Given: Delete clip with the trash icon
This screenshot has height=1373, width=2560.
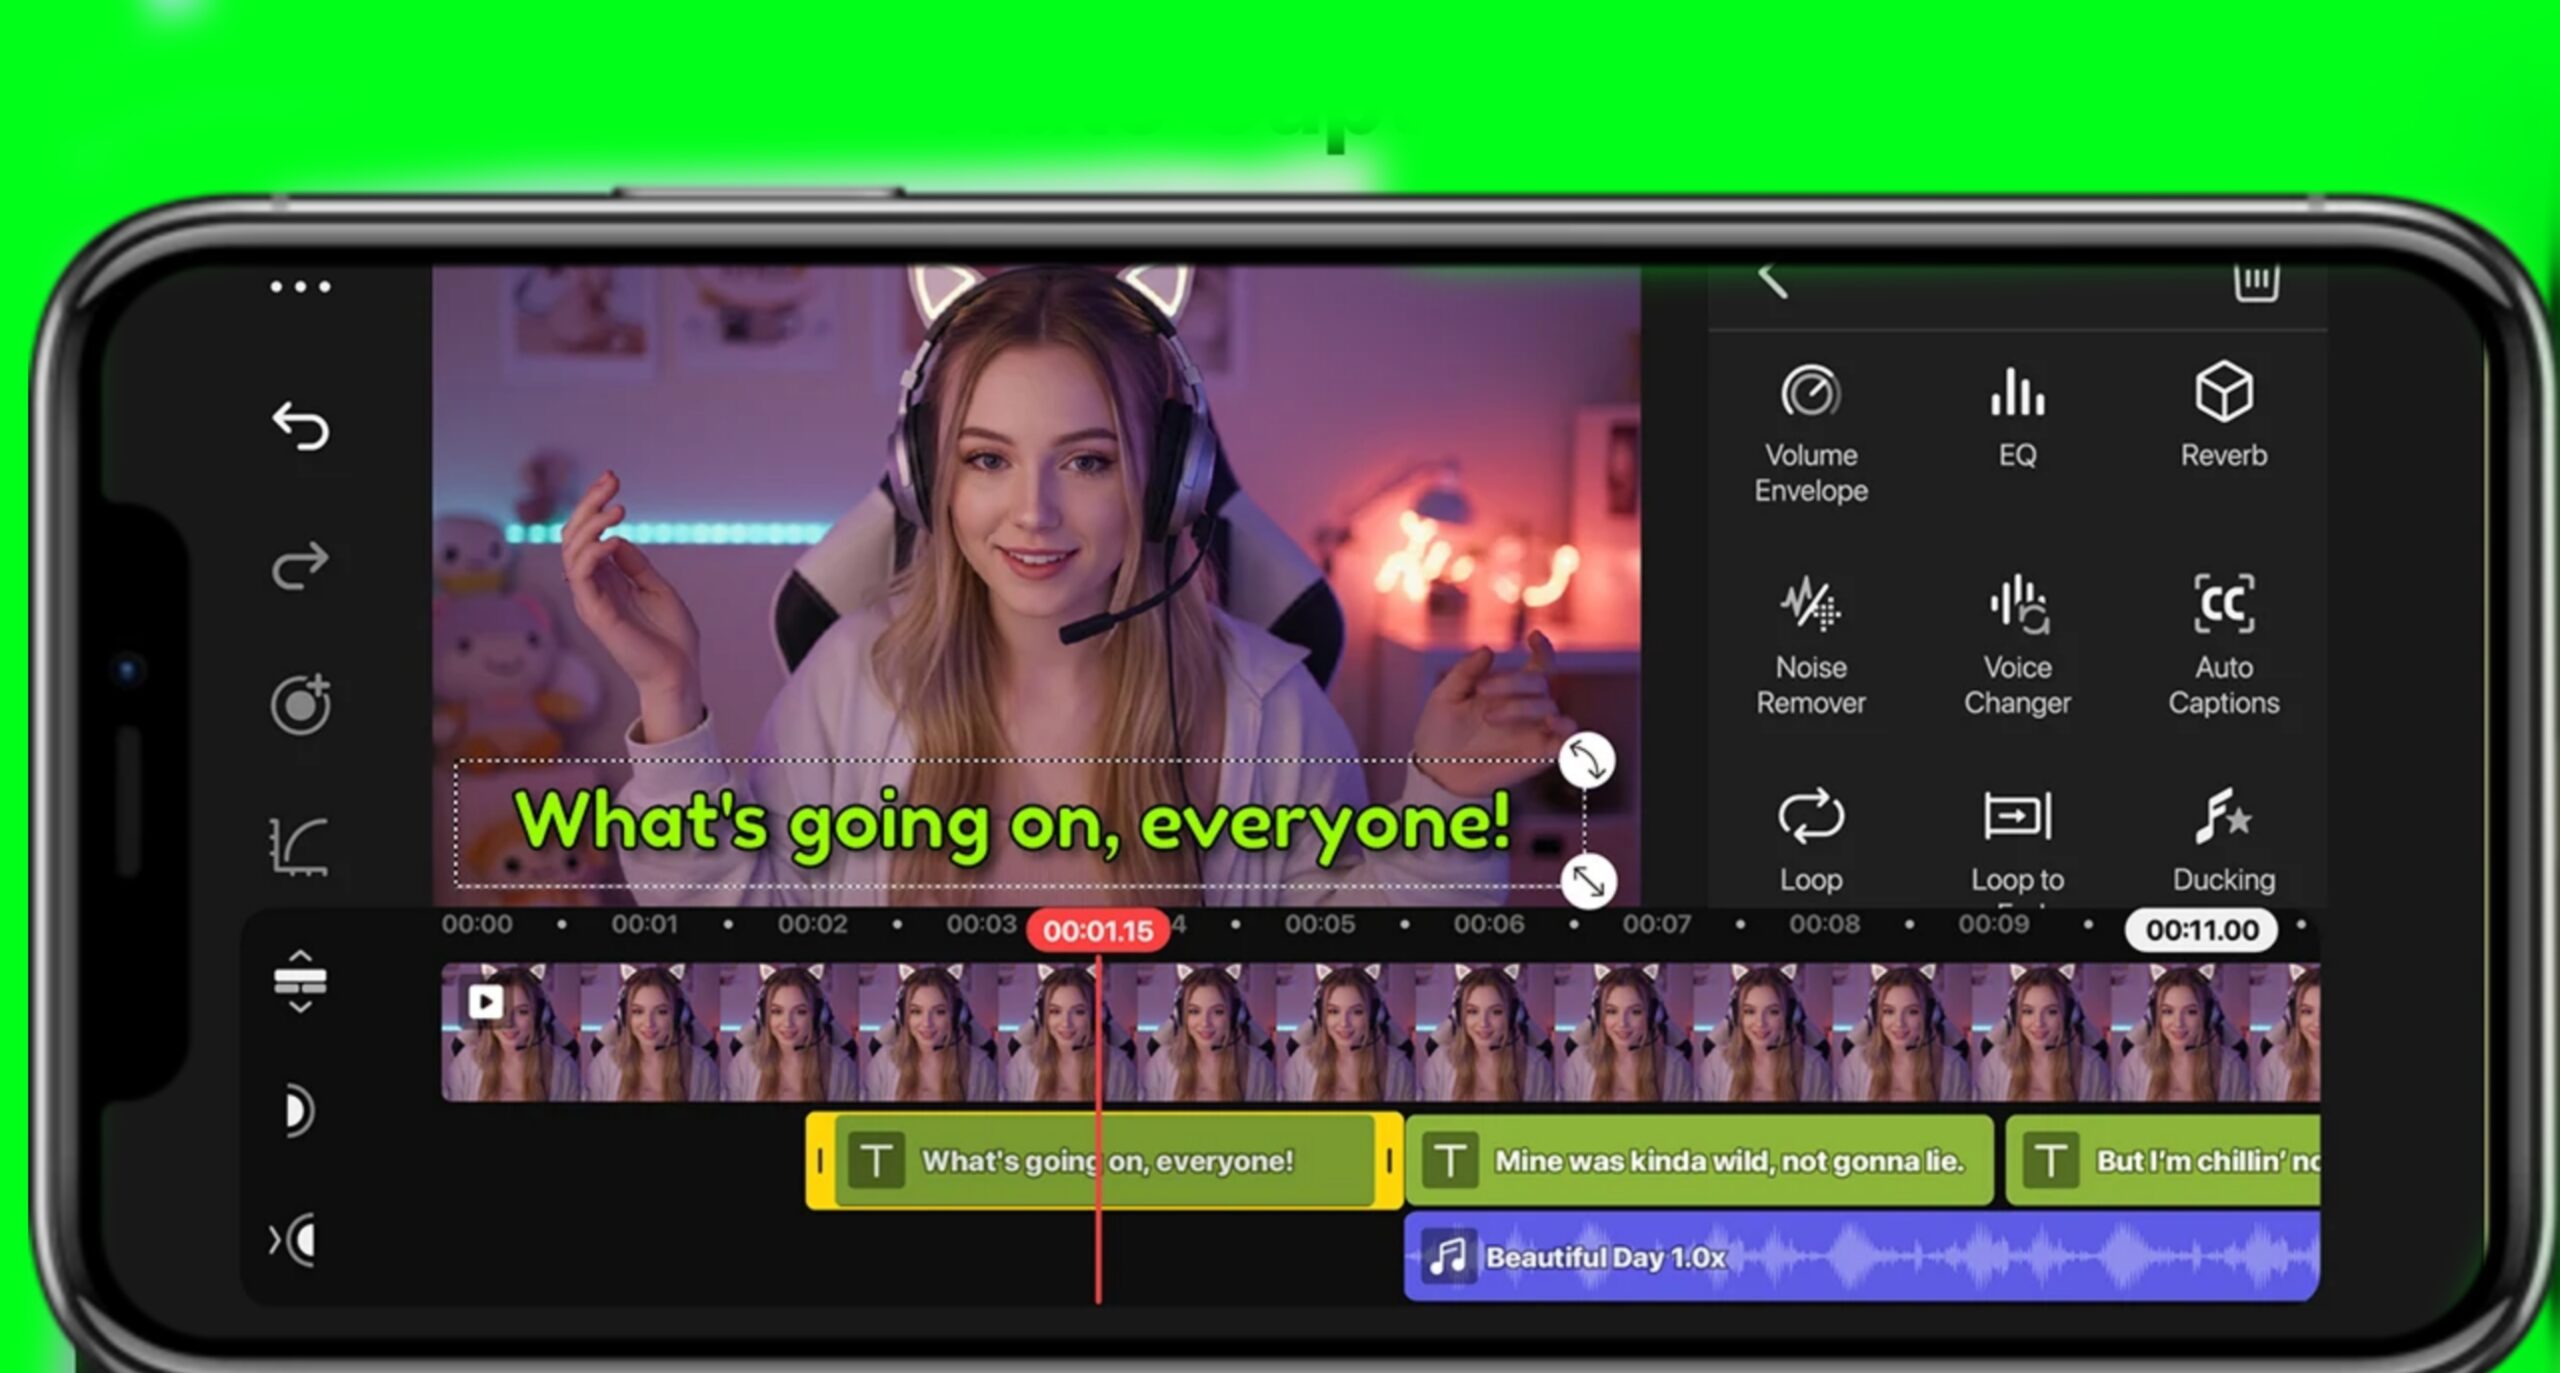Looking at the screenshot, I should (2255, 282).
